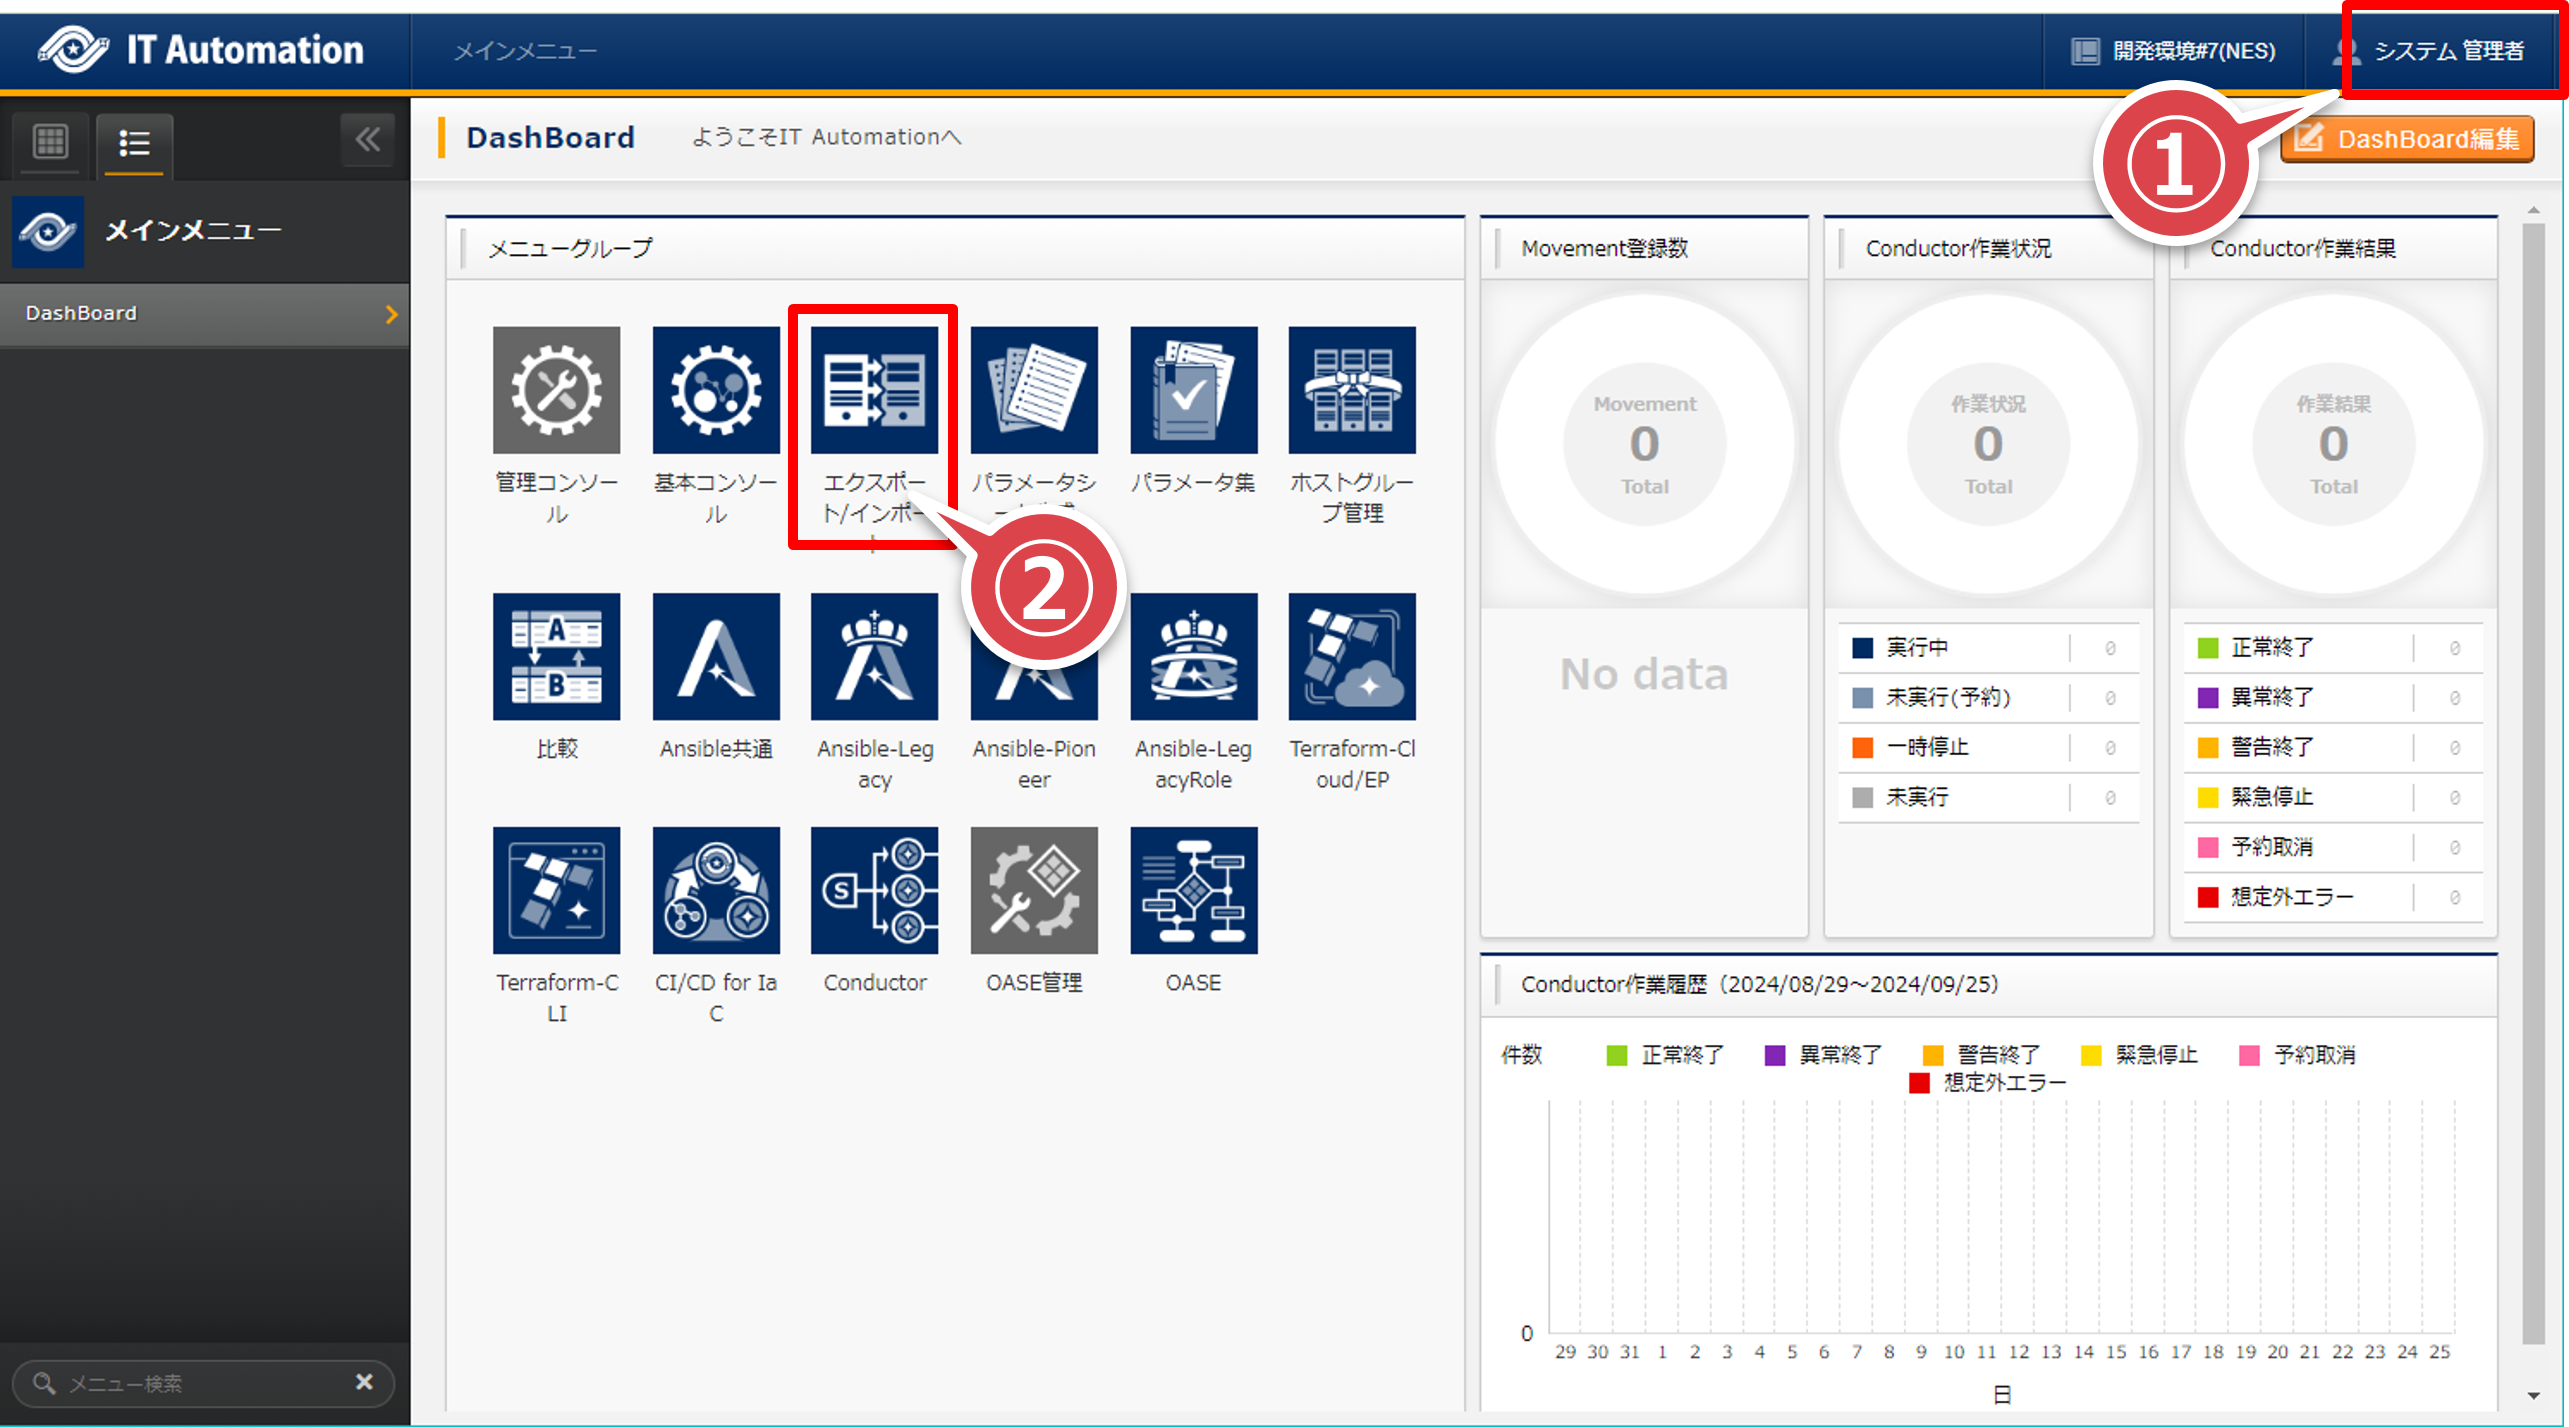Switch sidebar to list view mode
This screenshot has height=1427, width=2569.
[134, 142]
